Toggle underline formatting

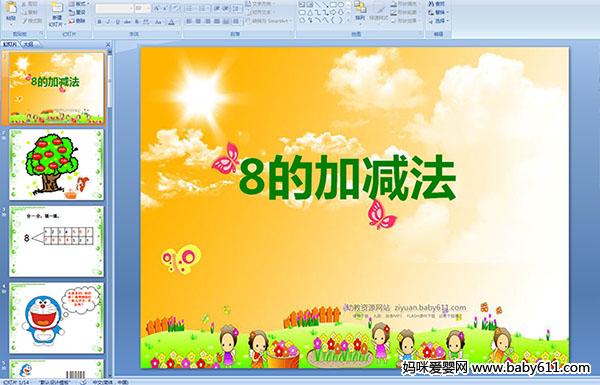[117, 22]
